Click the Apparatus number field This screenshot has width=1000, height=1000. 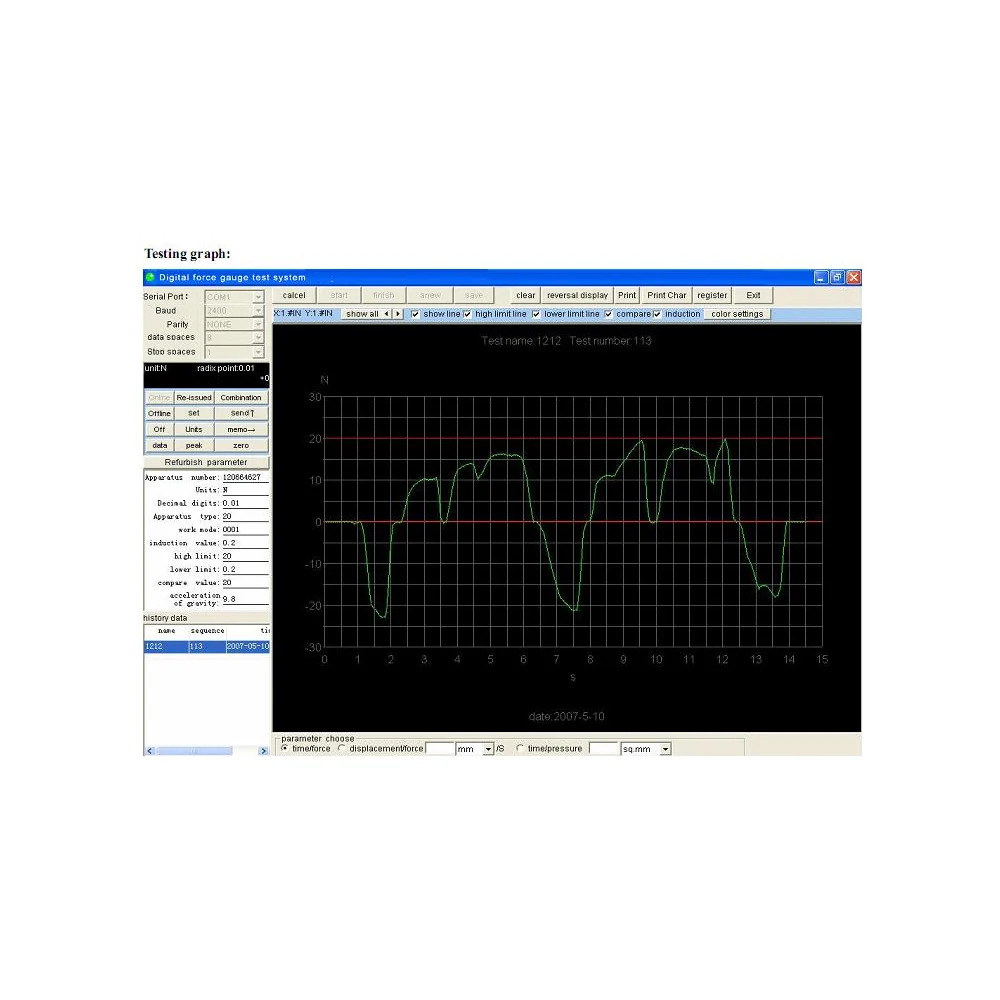(x=245, y=477)
